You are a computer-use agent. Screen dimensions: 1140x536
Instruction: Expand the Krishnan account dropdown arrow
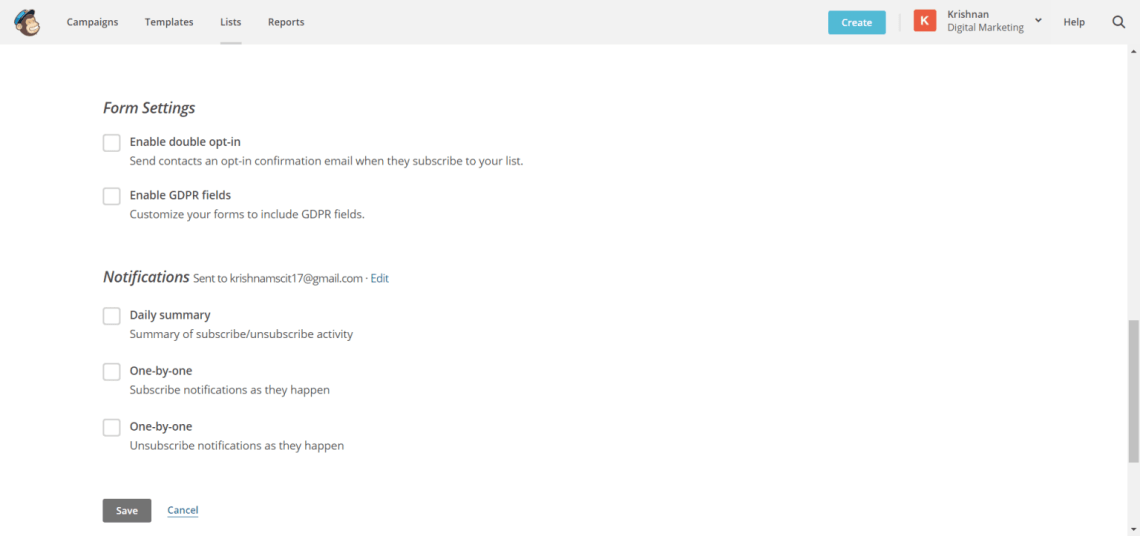[x=1038, y=20]
